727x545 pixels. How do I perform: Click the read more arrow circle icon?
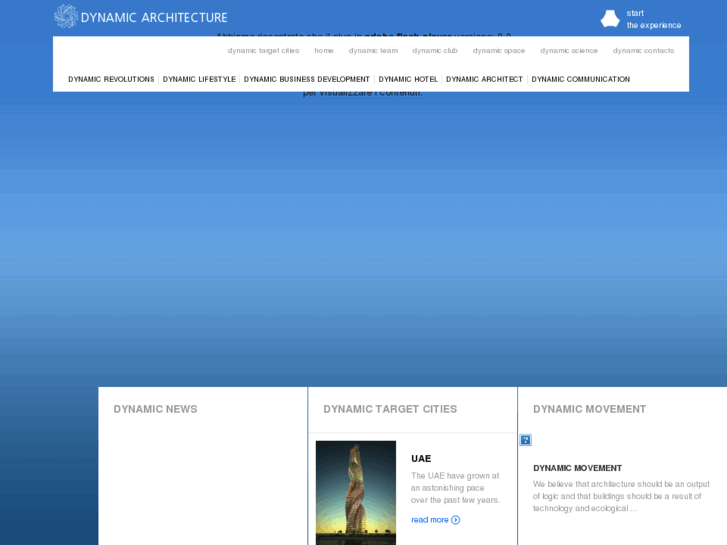[x=456, y=520]
